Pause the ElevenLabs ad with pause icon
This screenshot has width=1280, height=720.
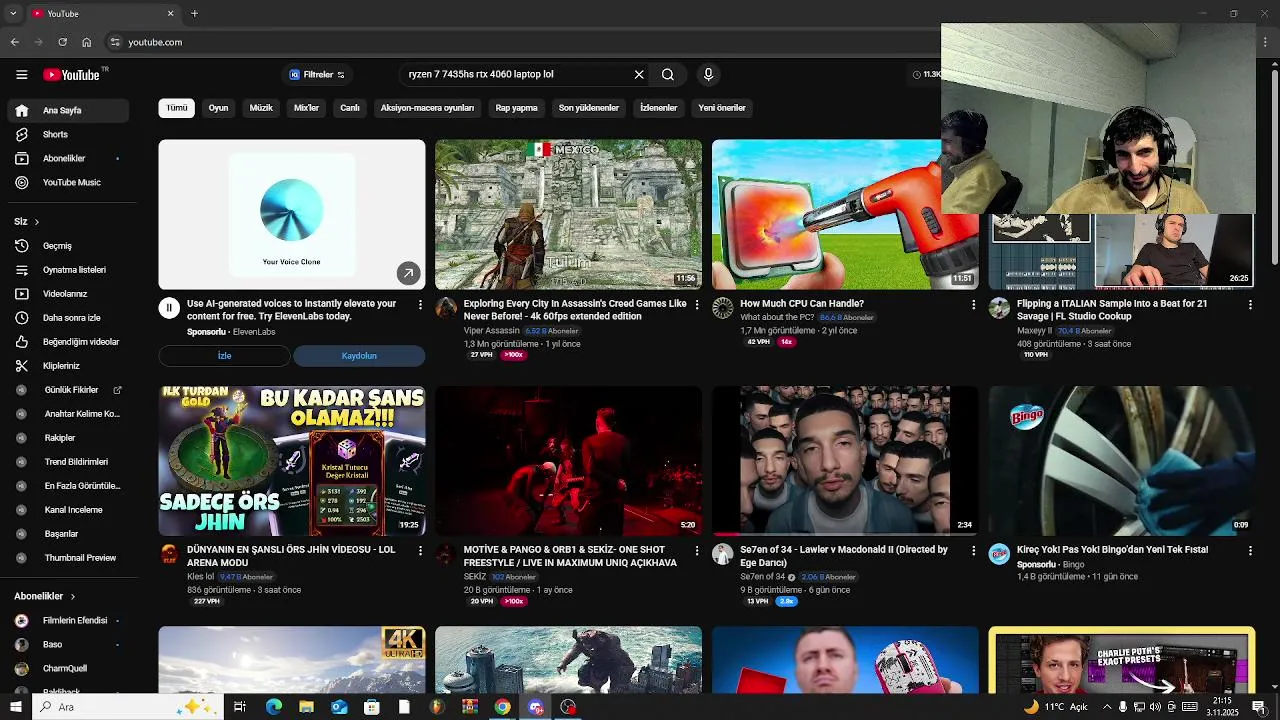[169, 308]
